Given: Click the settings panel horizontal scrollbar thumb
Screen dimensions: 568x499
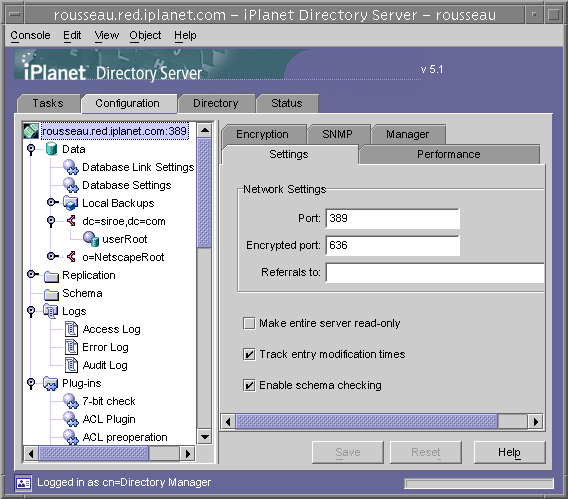Looking at the screenshot, I should tap(367, 422).
